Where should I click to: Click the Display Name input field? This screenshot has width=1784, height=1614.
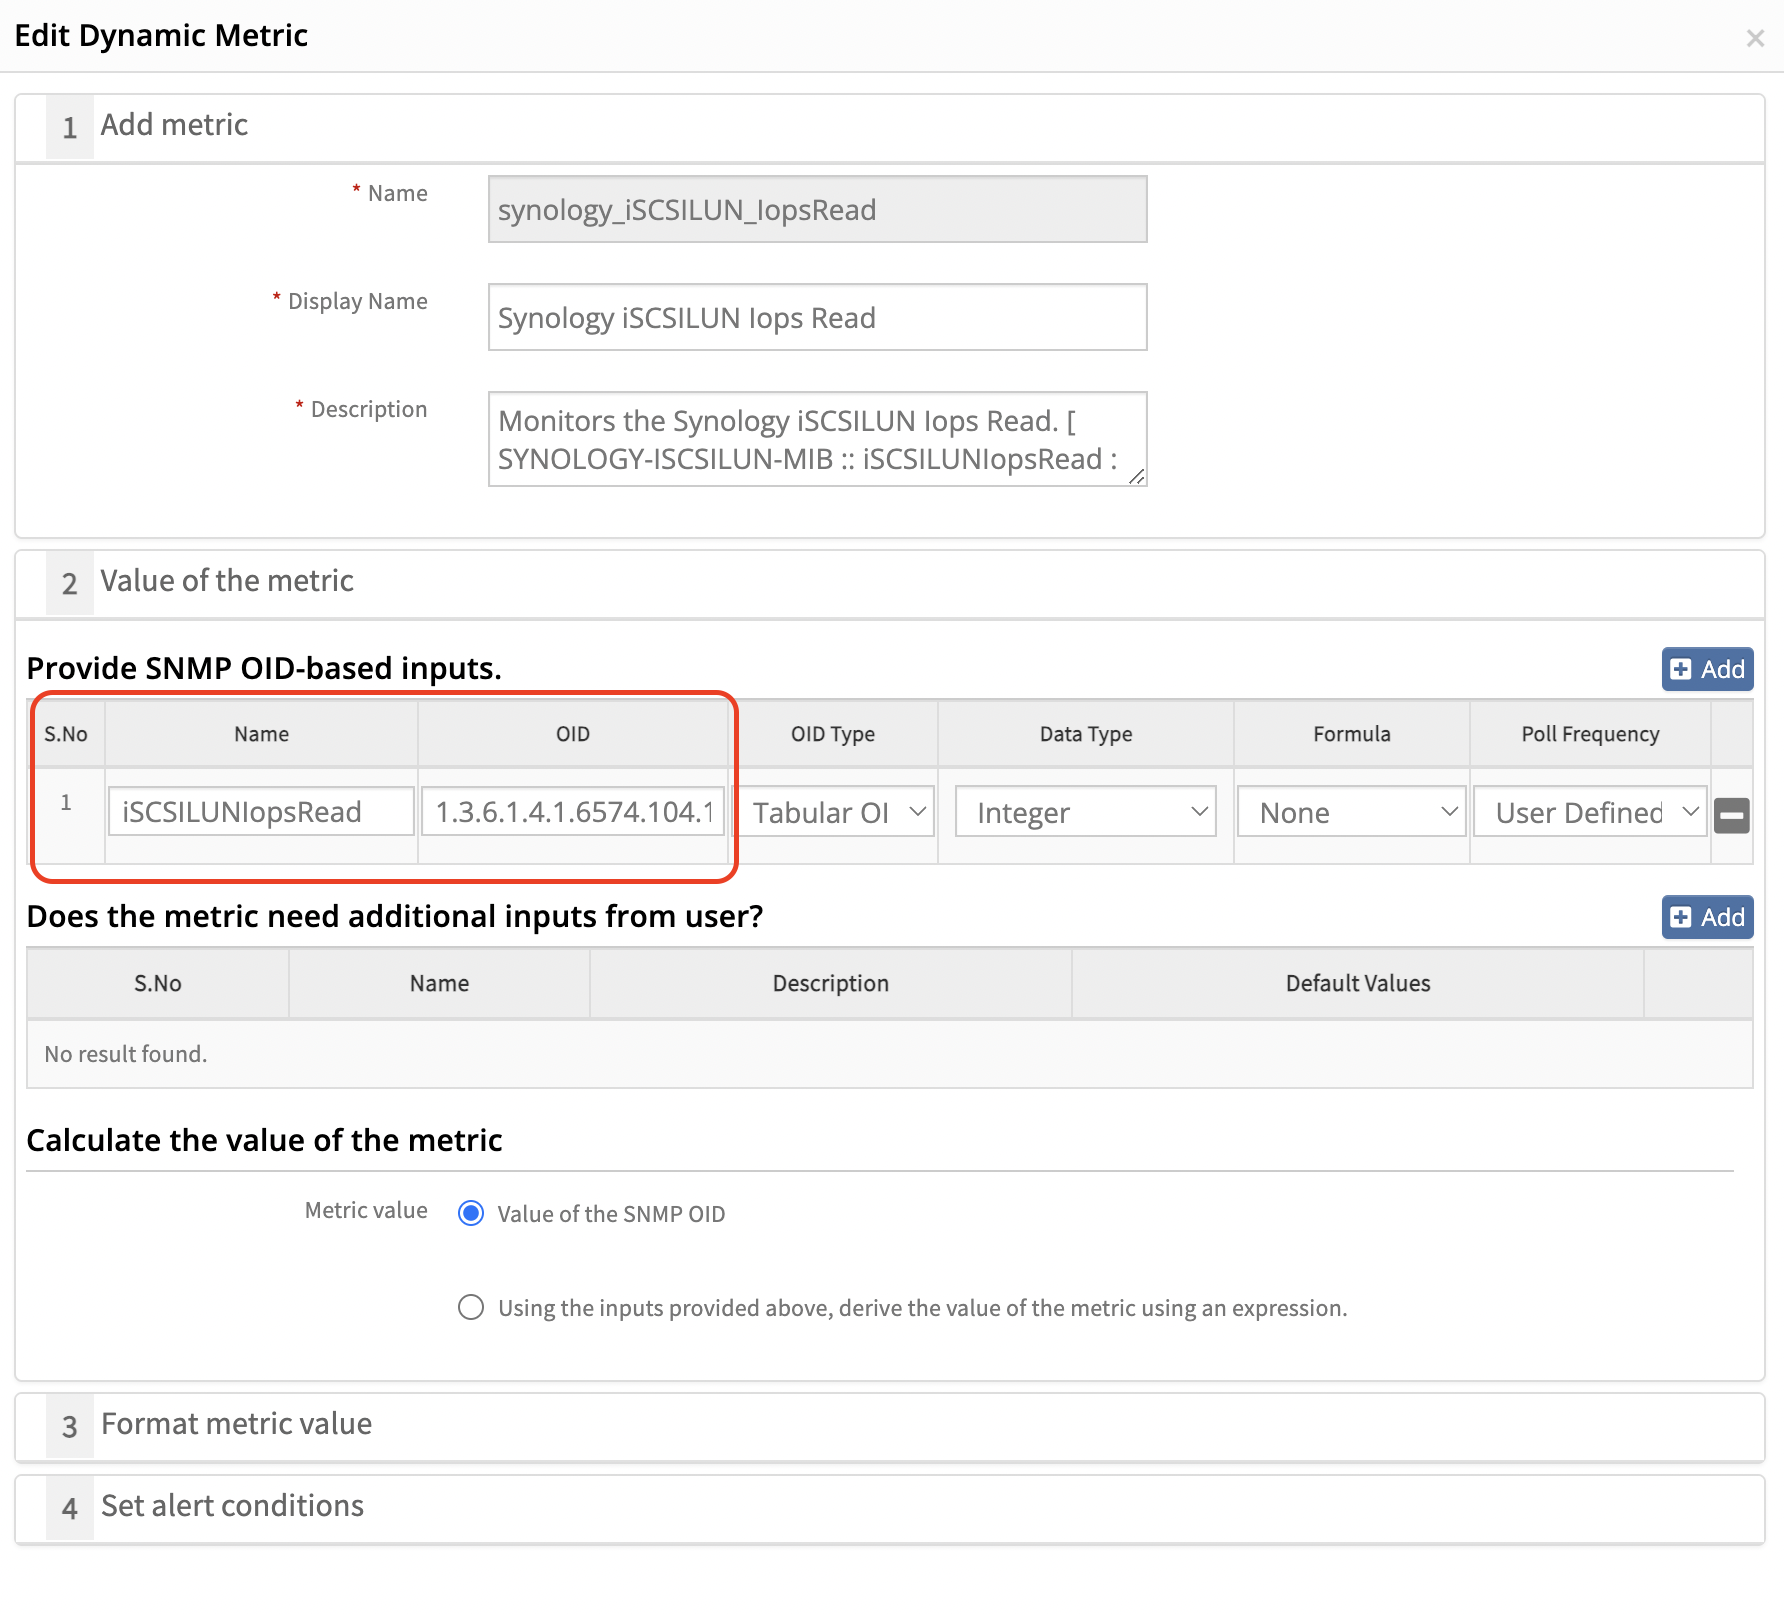pos(817,318)
